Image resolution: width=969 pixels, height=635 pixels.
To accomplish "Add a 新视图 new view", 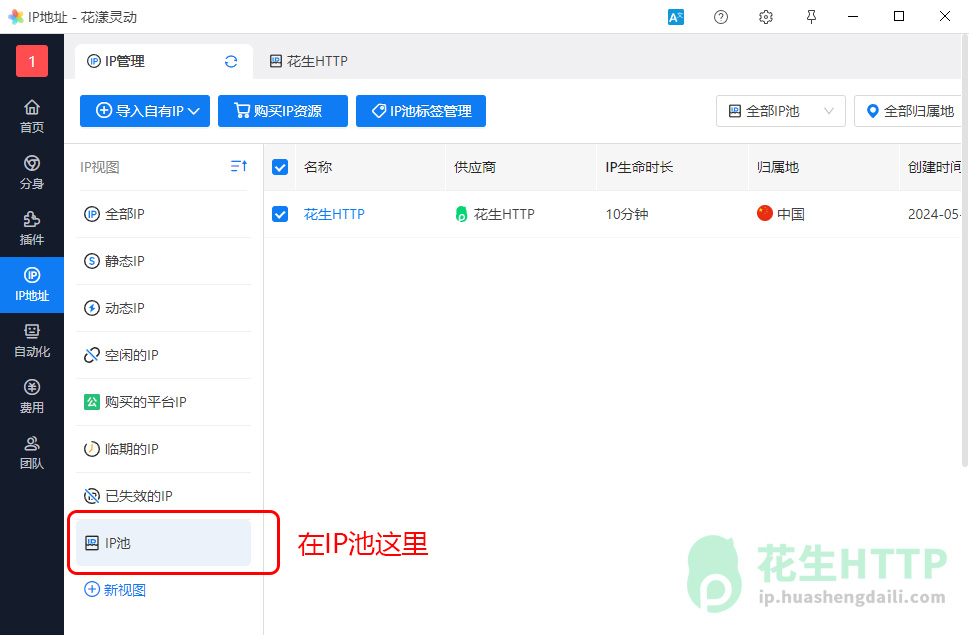I will [115, 589].
